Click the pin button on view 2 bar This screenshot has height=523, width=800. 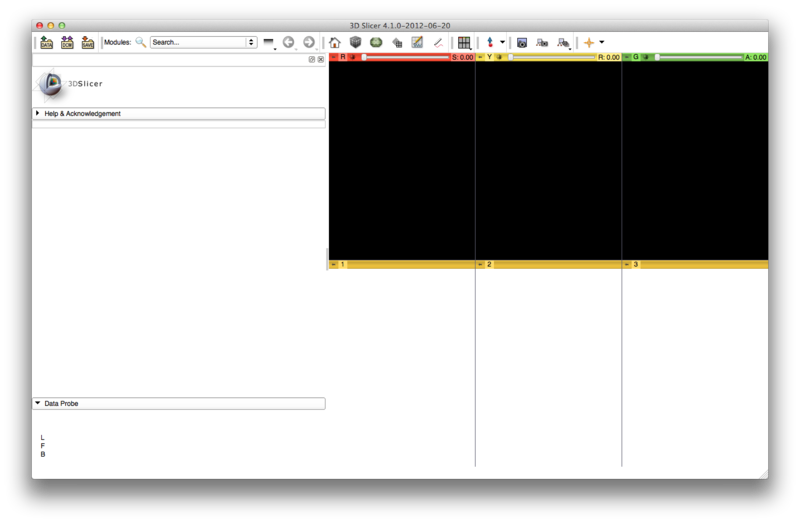pyautogui.click(x=480, y=264)
